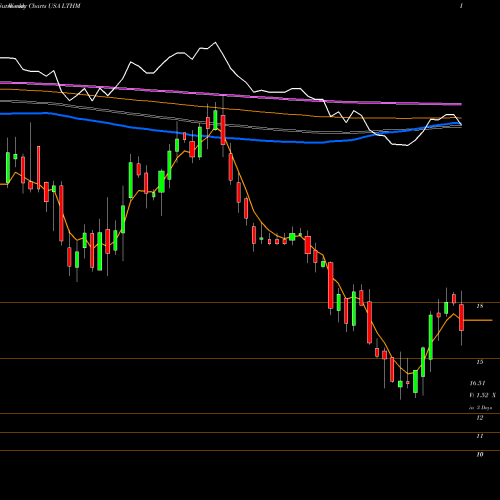Click the price label 18 on the axis
The image size is (500, 500).
pyautogui.click(x=480, y=306)
